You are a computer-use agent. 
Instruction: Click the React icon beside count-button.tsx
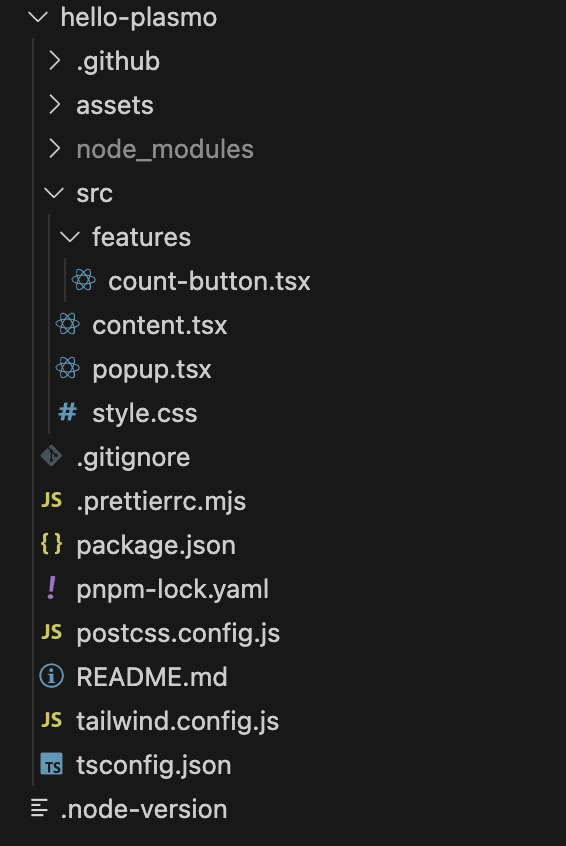click(x=84, y=281)
